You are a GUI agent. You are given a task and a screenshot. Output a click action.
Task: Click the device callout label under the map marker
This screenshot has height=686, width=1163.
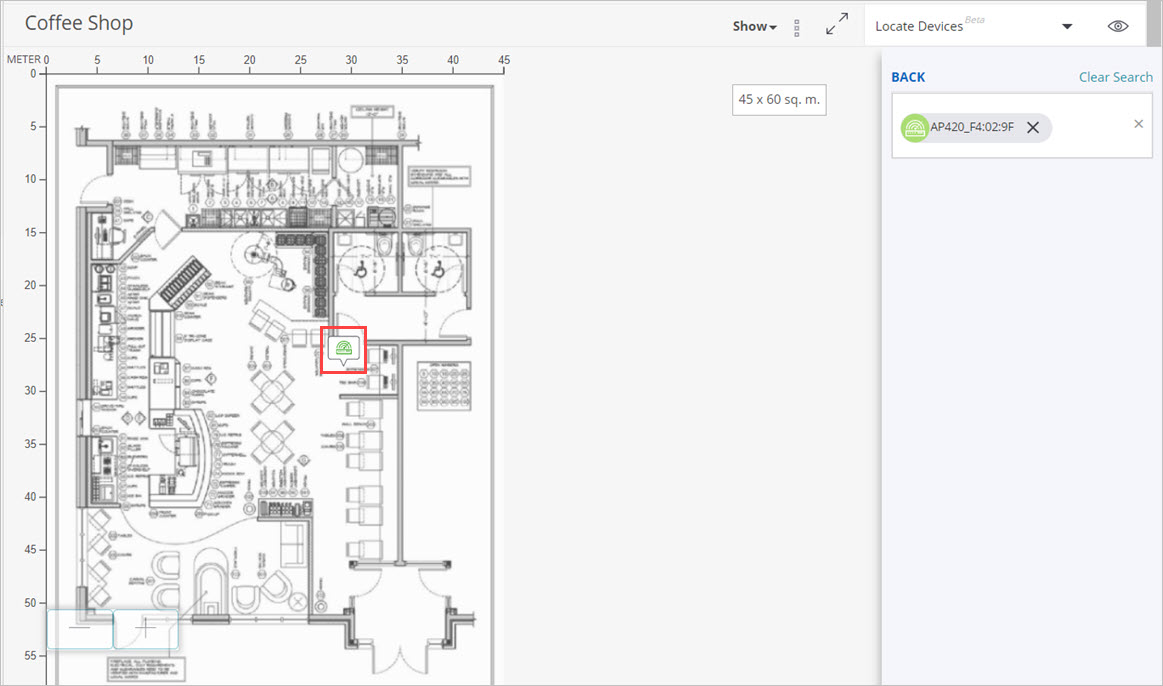click(x=343, y=365)
